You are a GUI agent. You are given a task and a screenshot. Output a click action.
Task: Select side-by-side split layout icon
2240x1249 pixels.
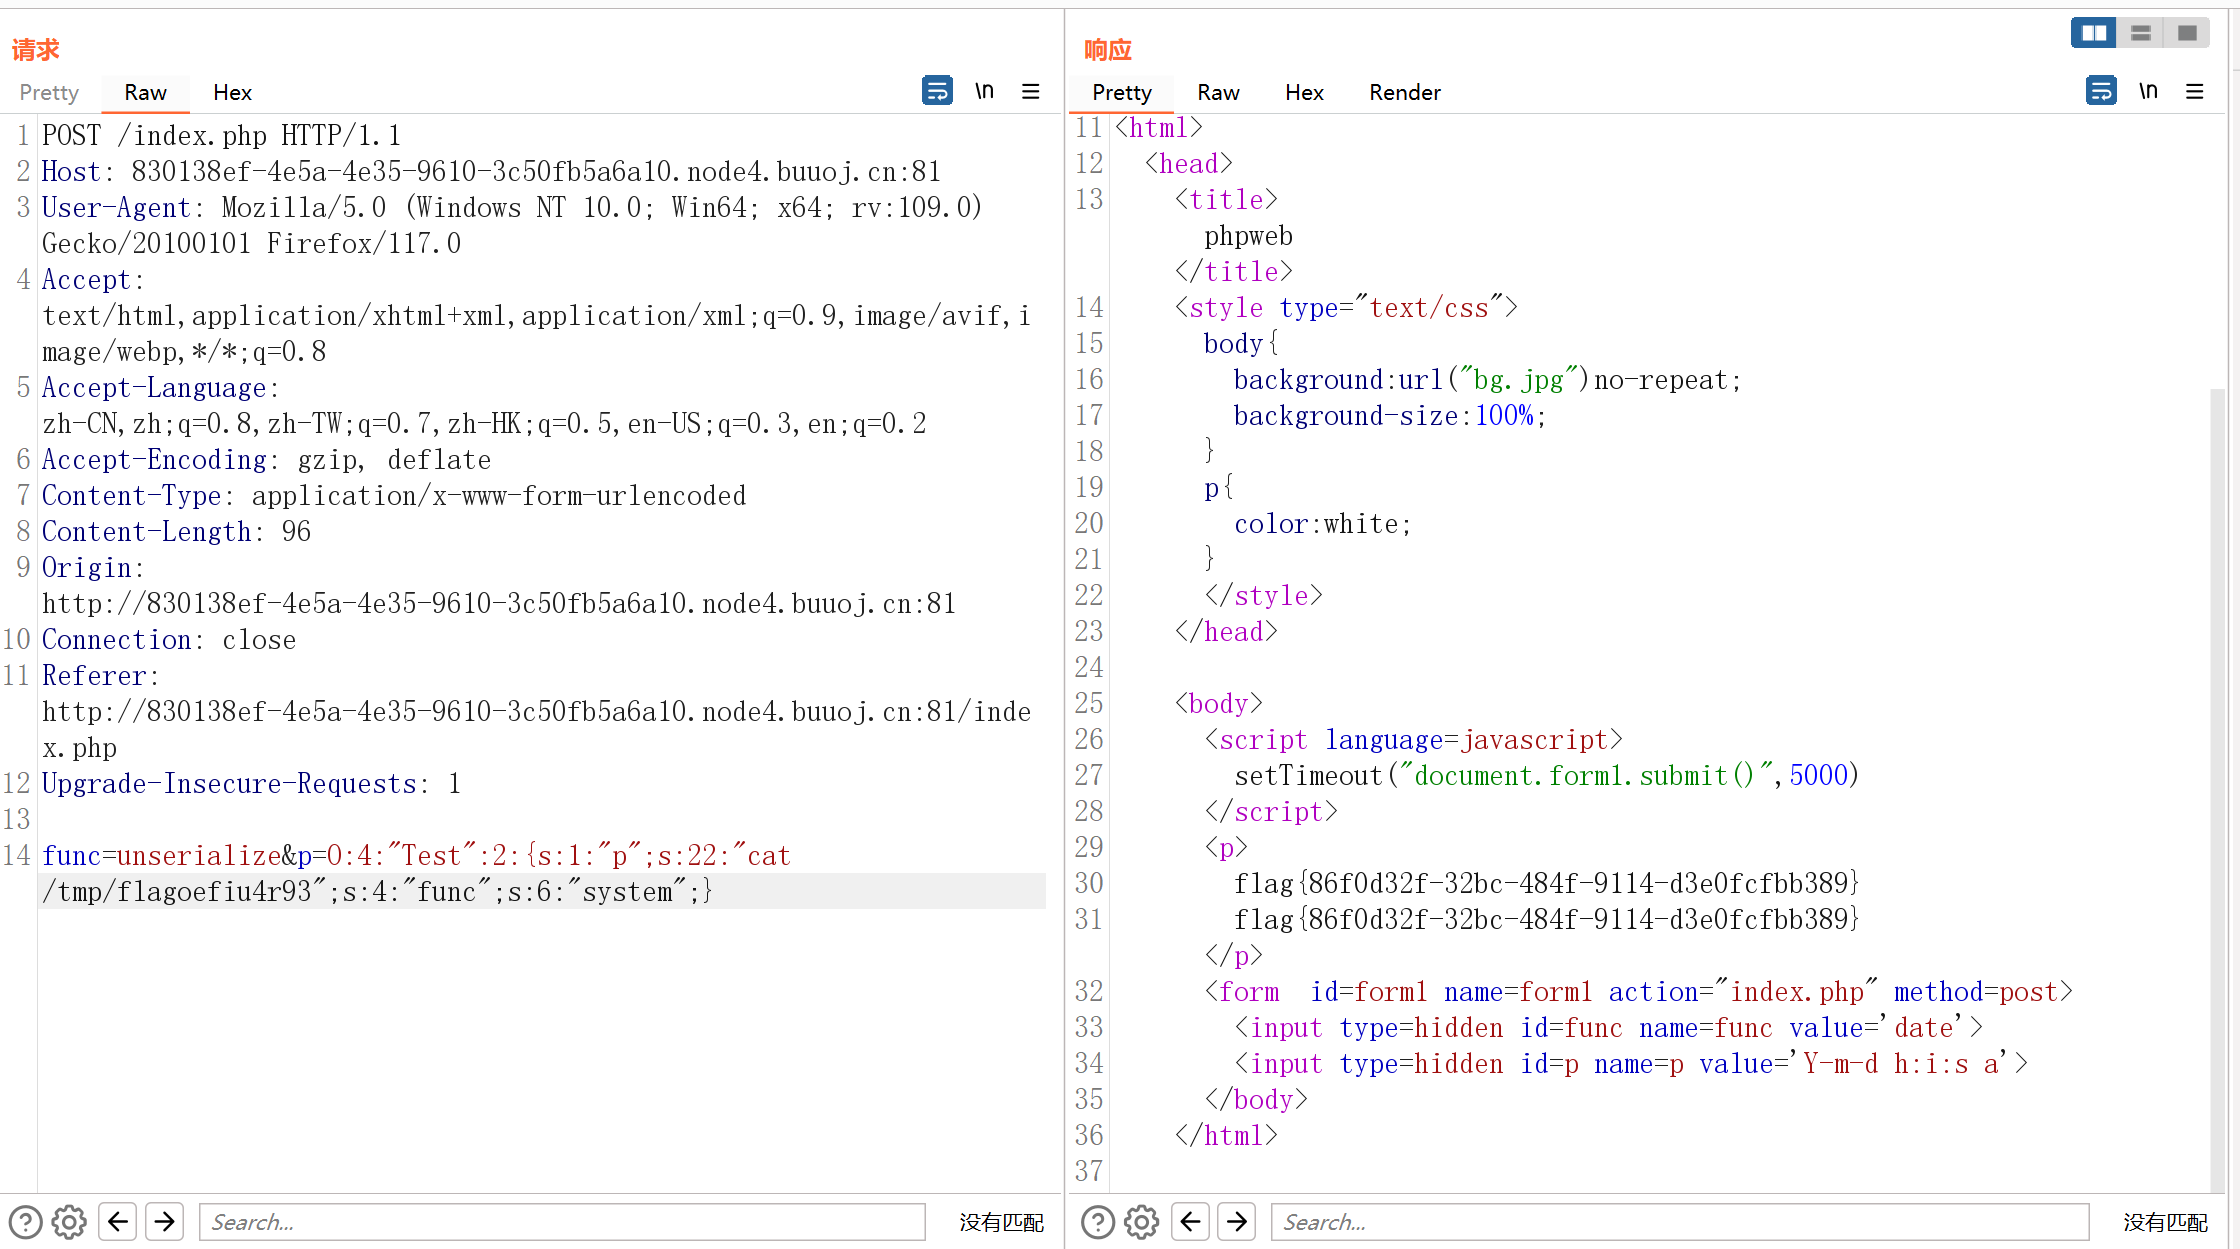click(x=2094, y=33)
